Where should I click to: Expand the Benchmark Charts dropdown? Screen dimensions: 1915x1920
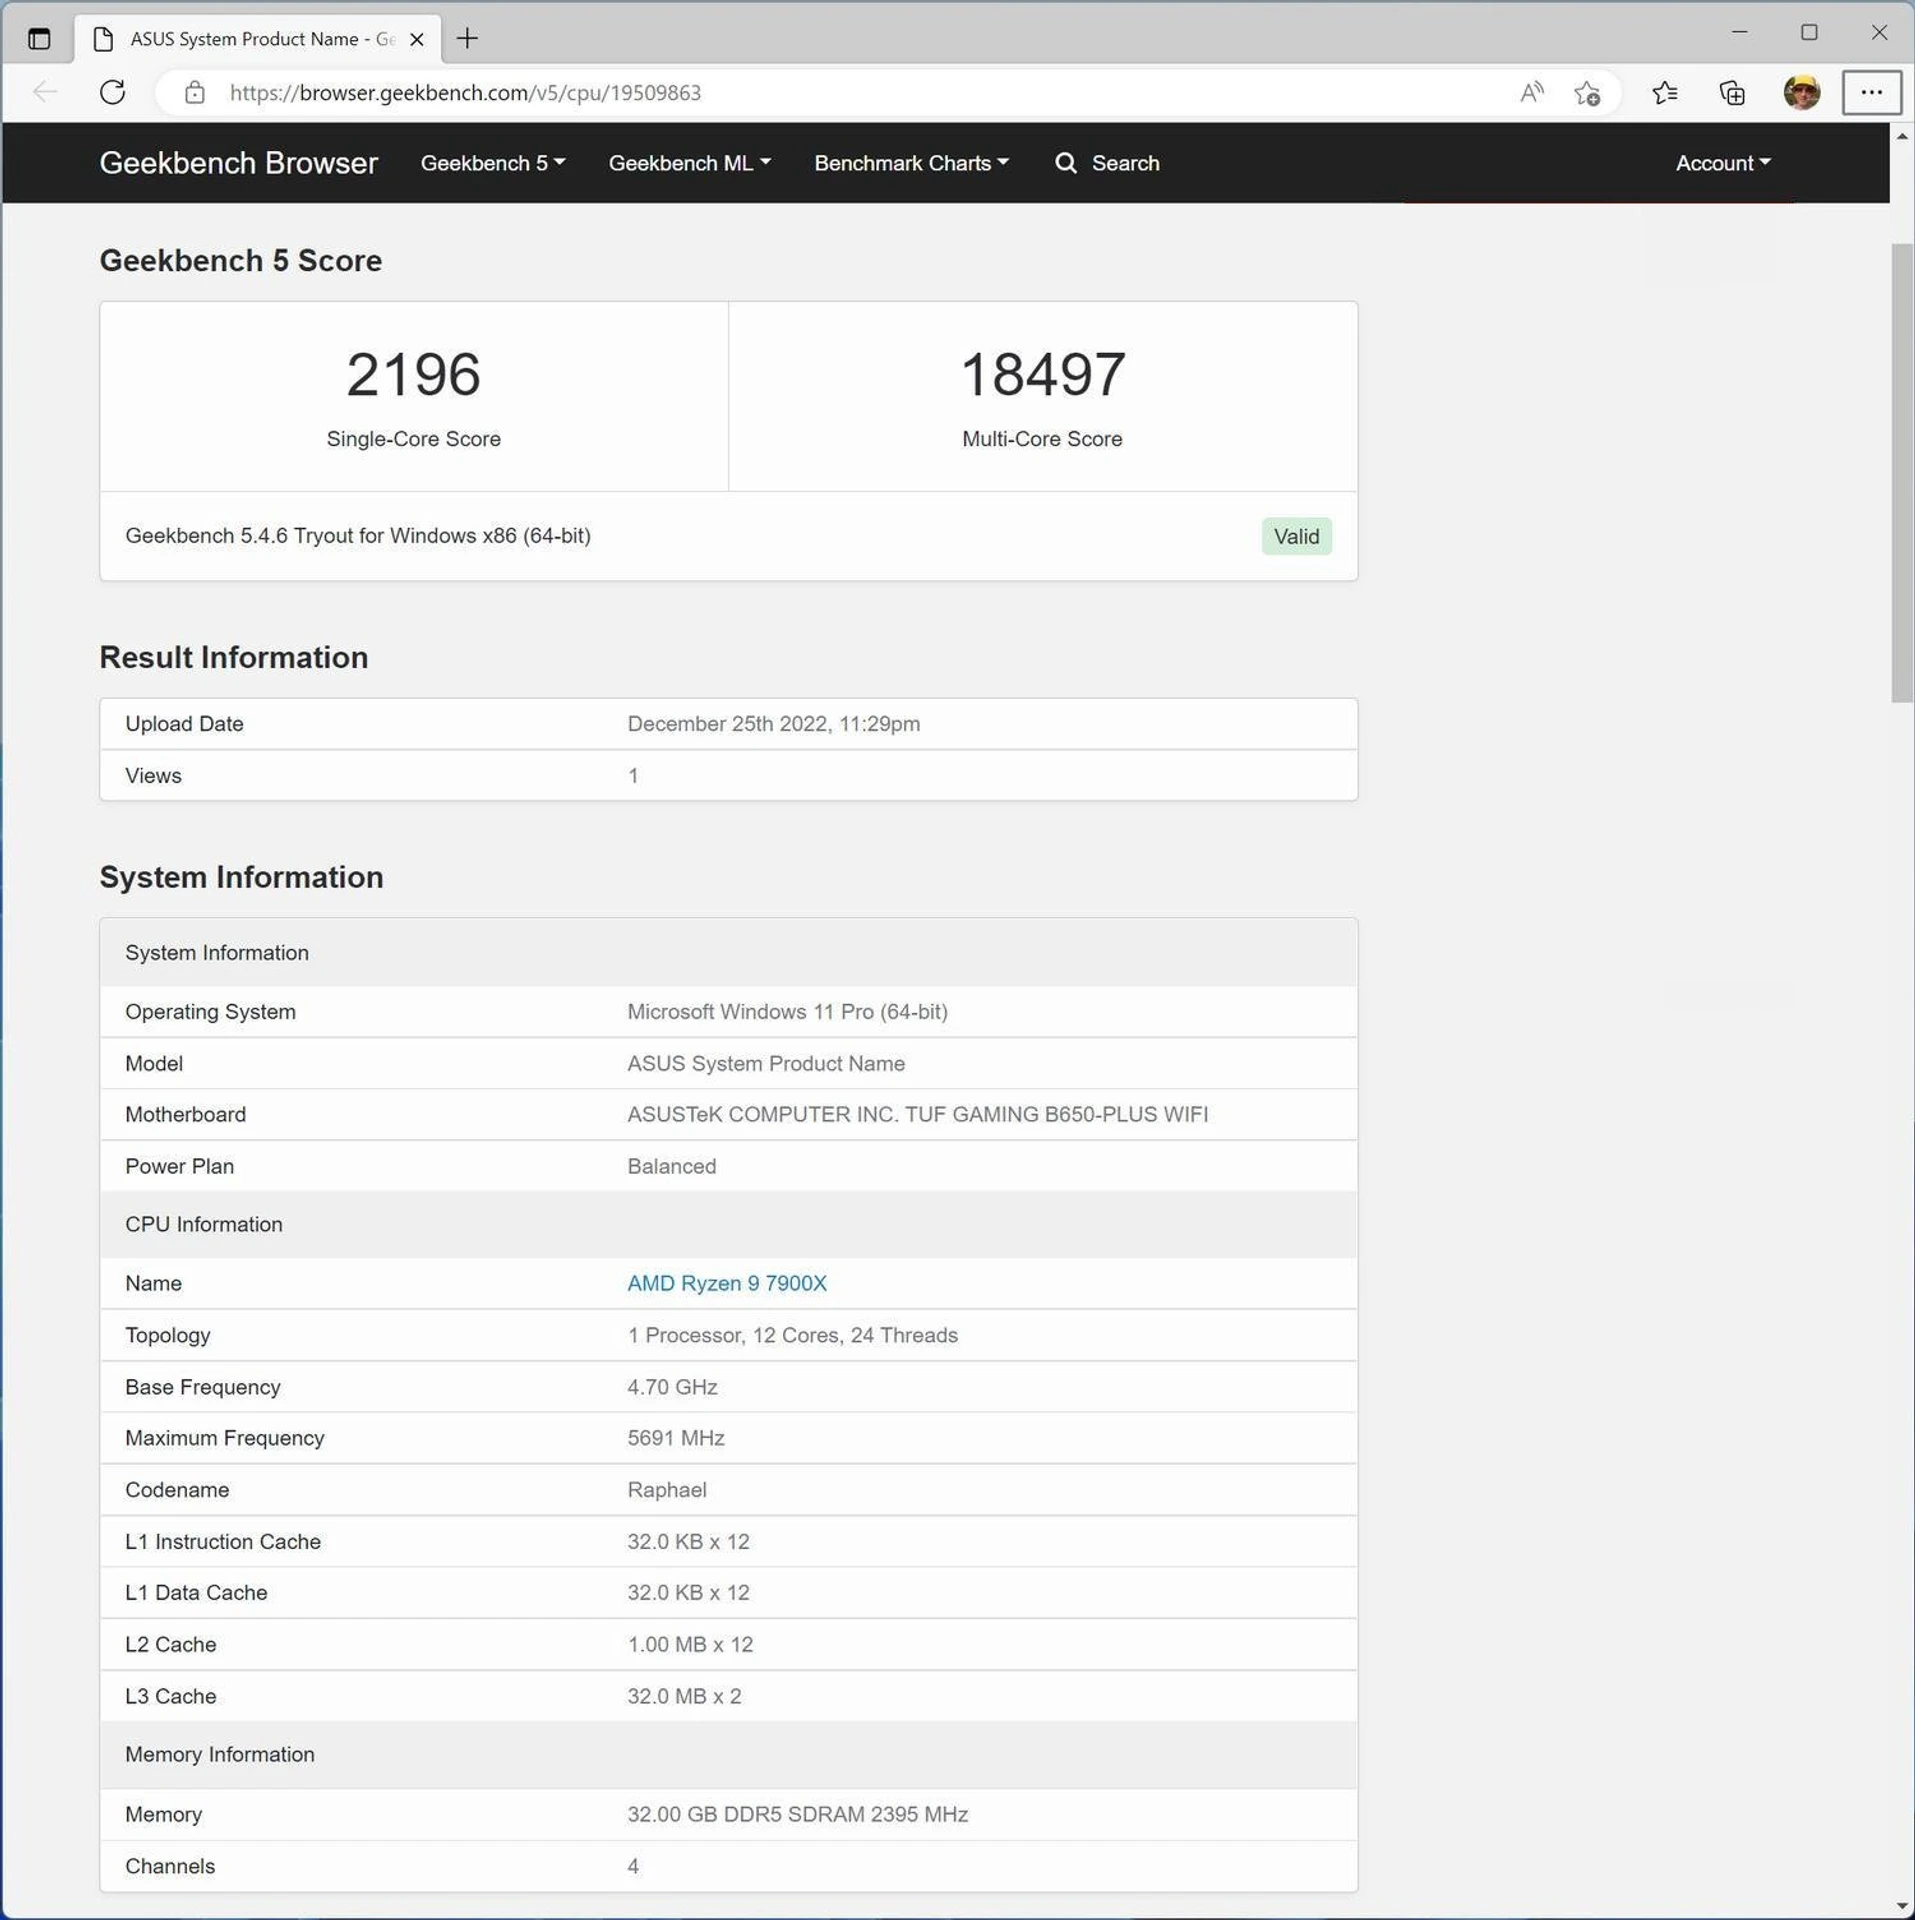coord(911,163)
